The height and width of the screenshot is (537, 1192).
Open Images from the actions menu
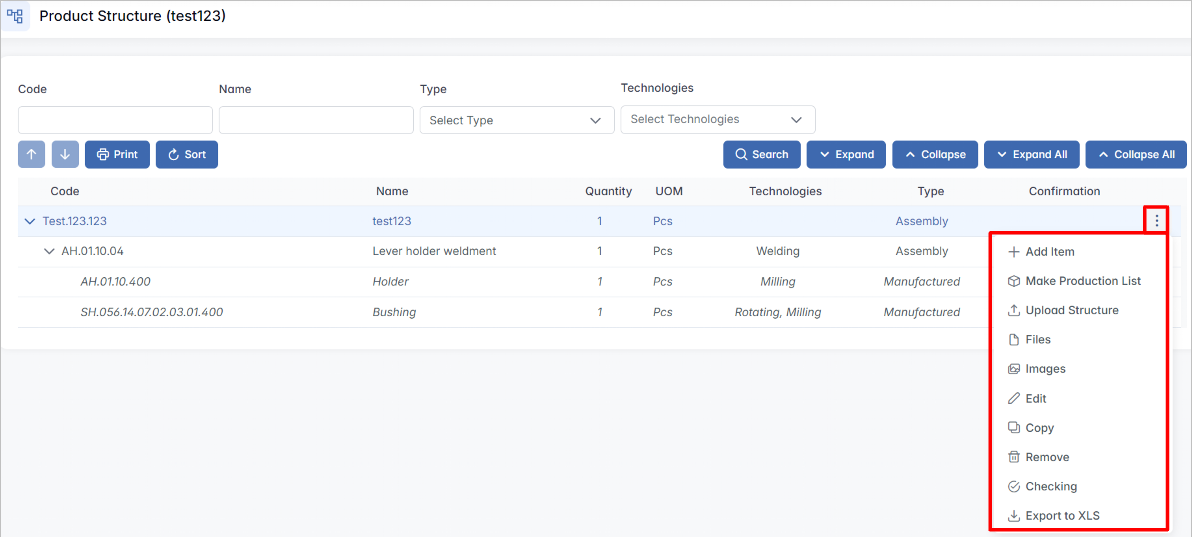coord(1045,369)
